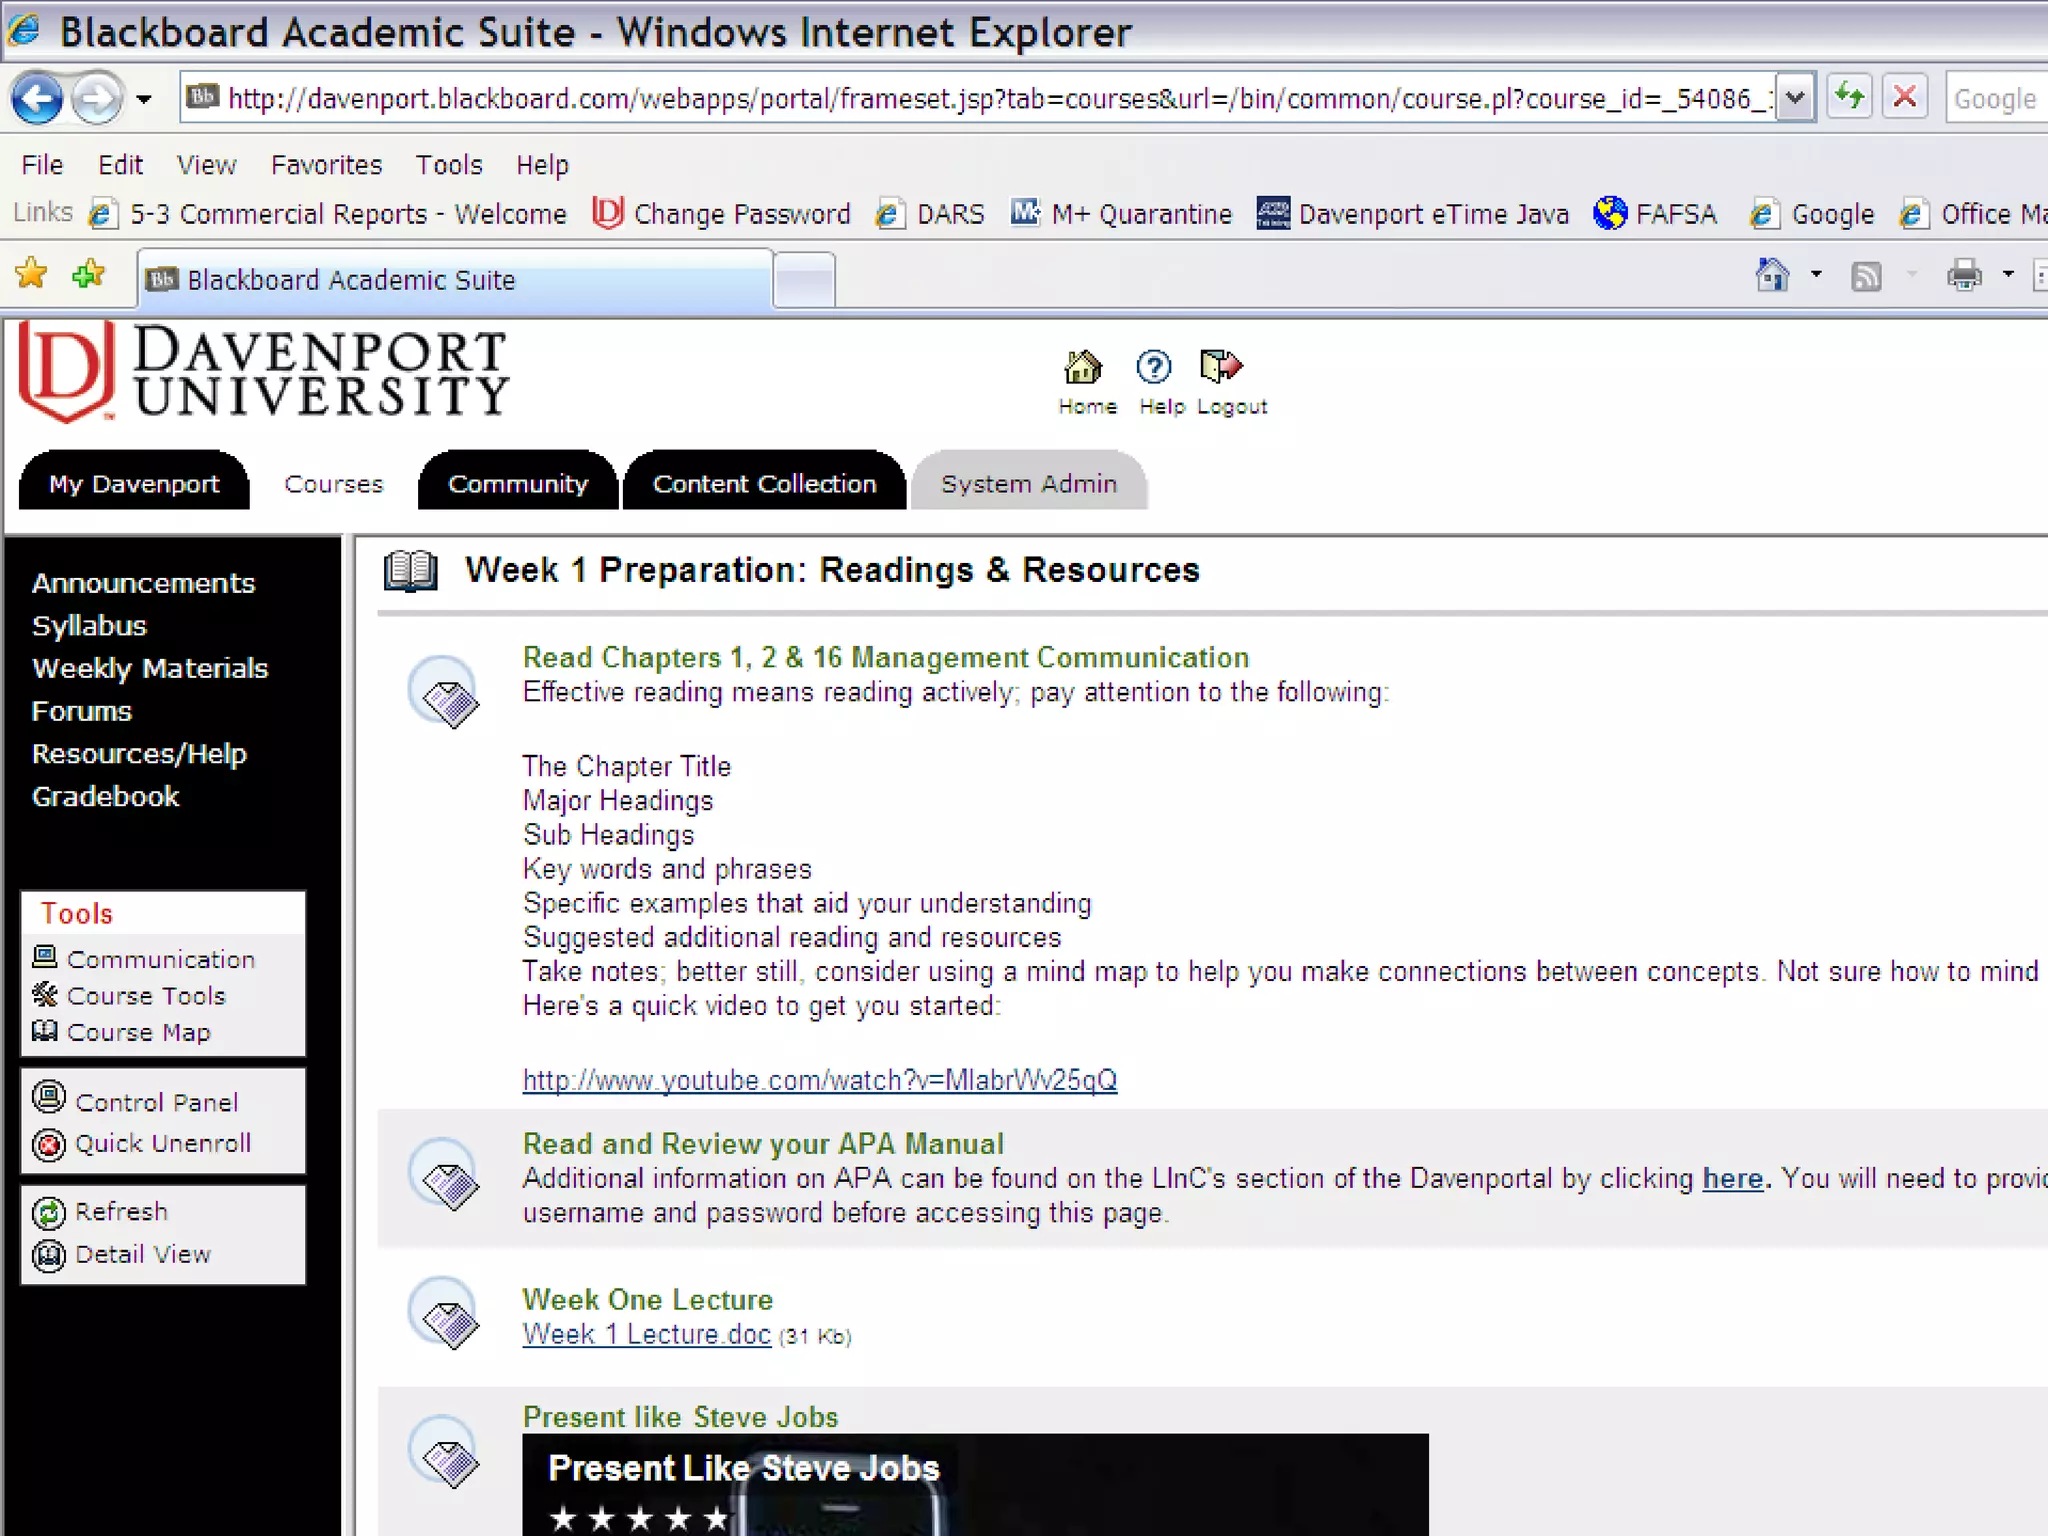Expand the browser Home button dropdown arrow

point(1816,274)
